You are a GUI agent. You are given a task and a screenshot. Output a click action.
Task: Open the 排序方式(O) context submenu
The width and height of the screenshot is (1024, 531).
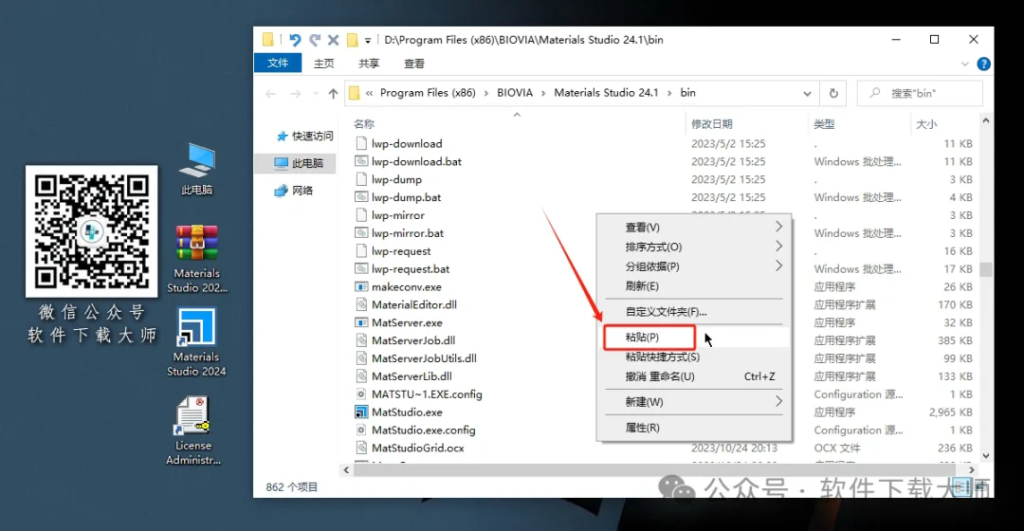tap(694, 247)
